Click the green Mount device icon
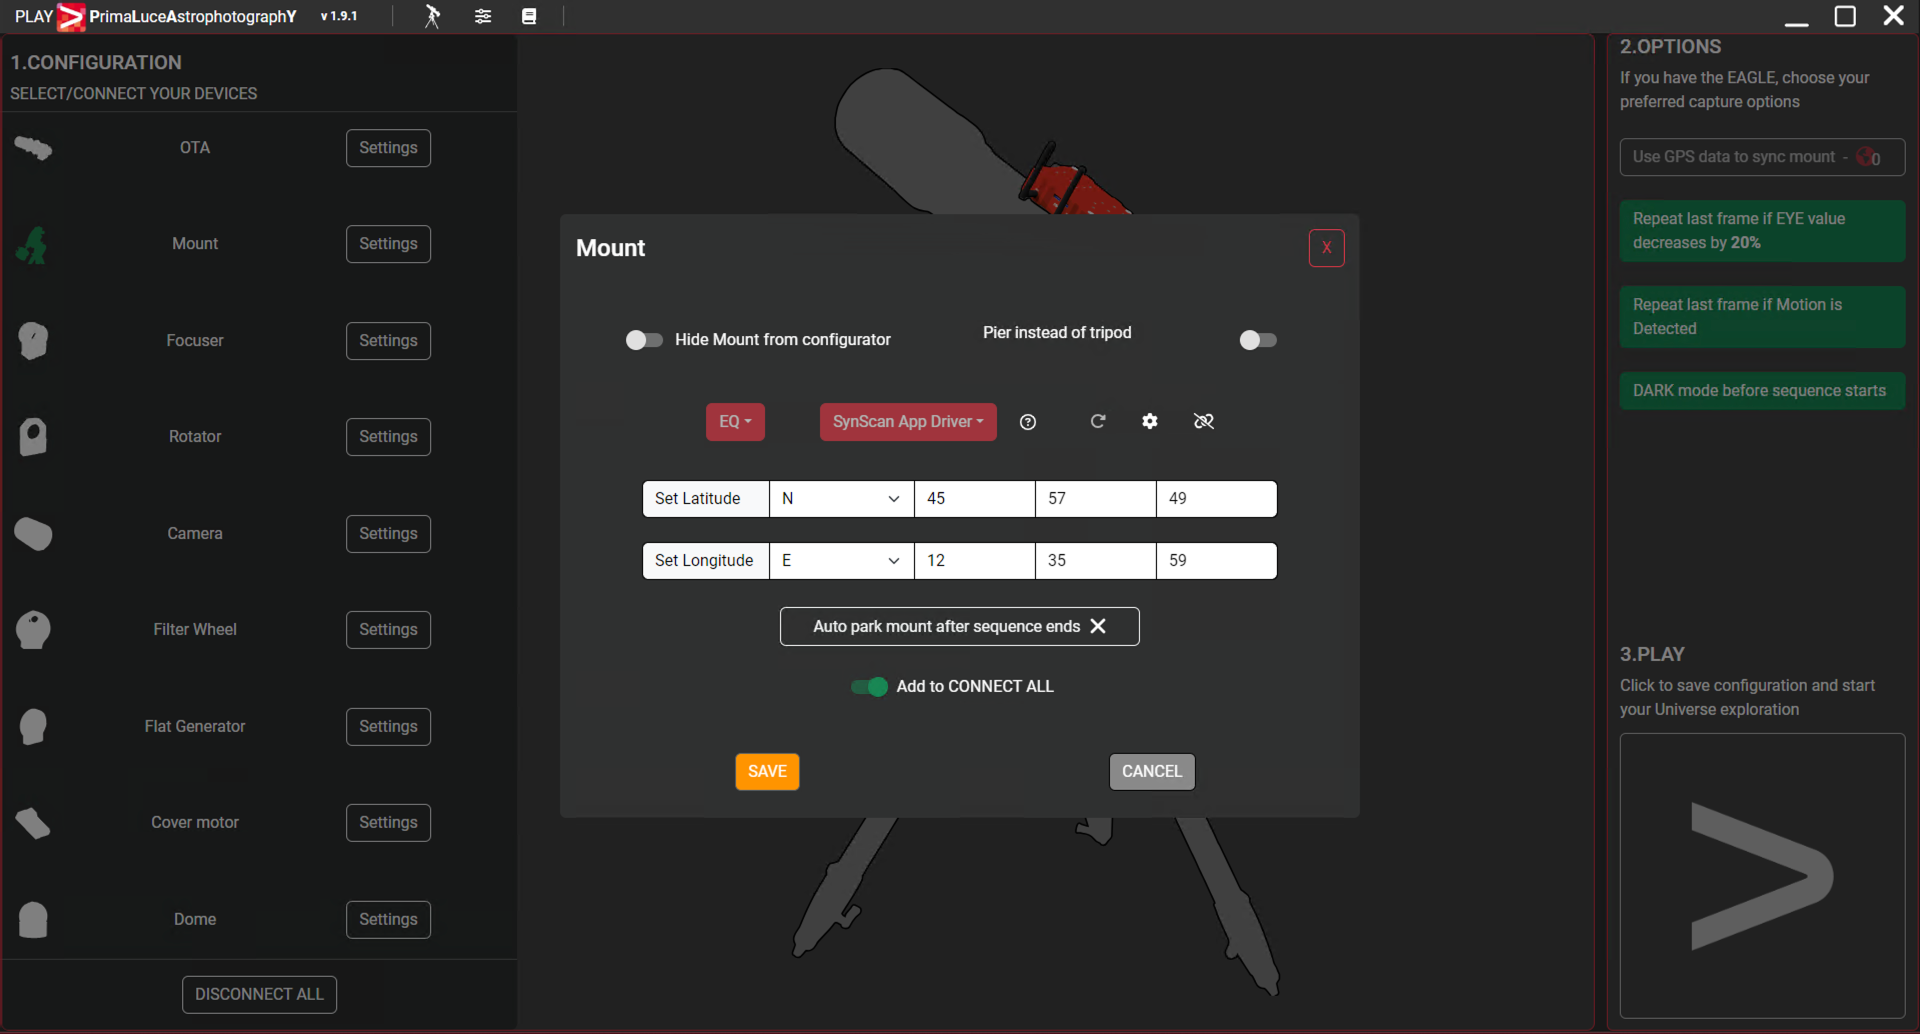 32,244
